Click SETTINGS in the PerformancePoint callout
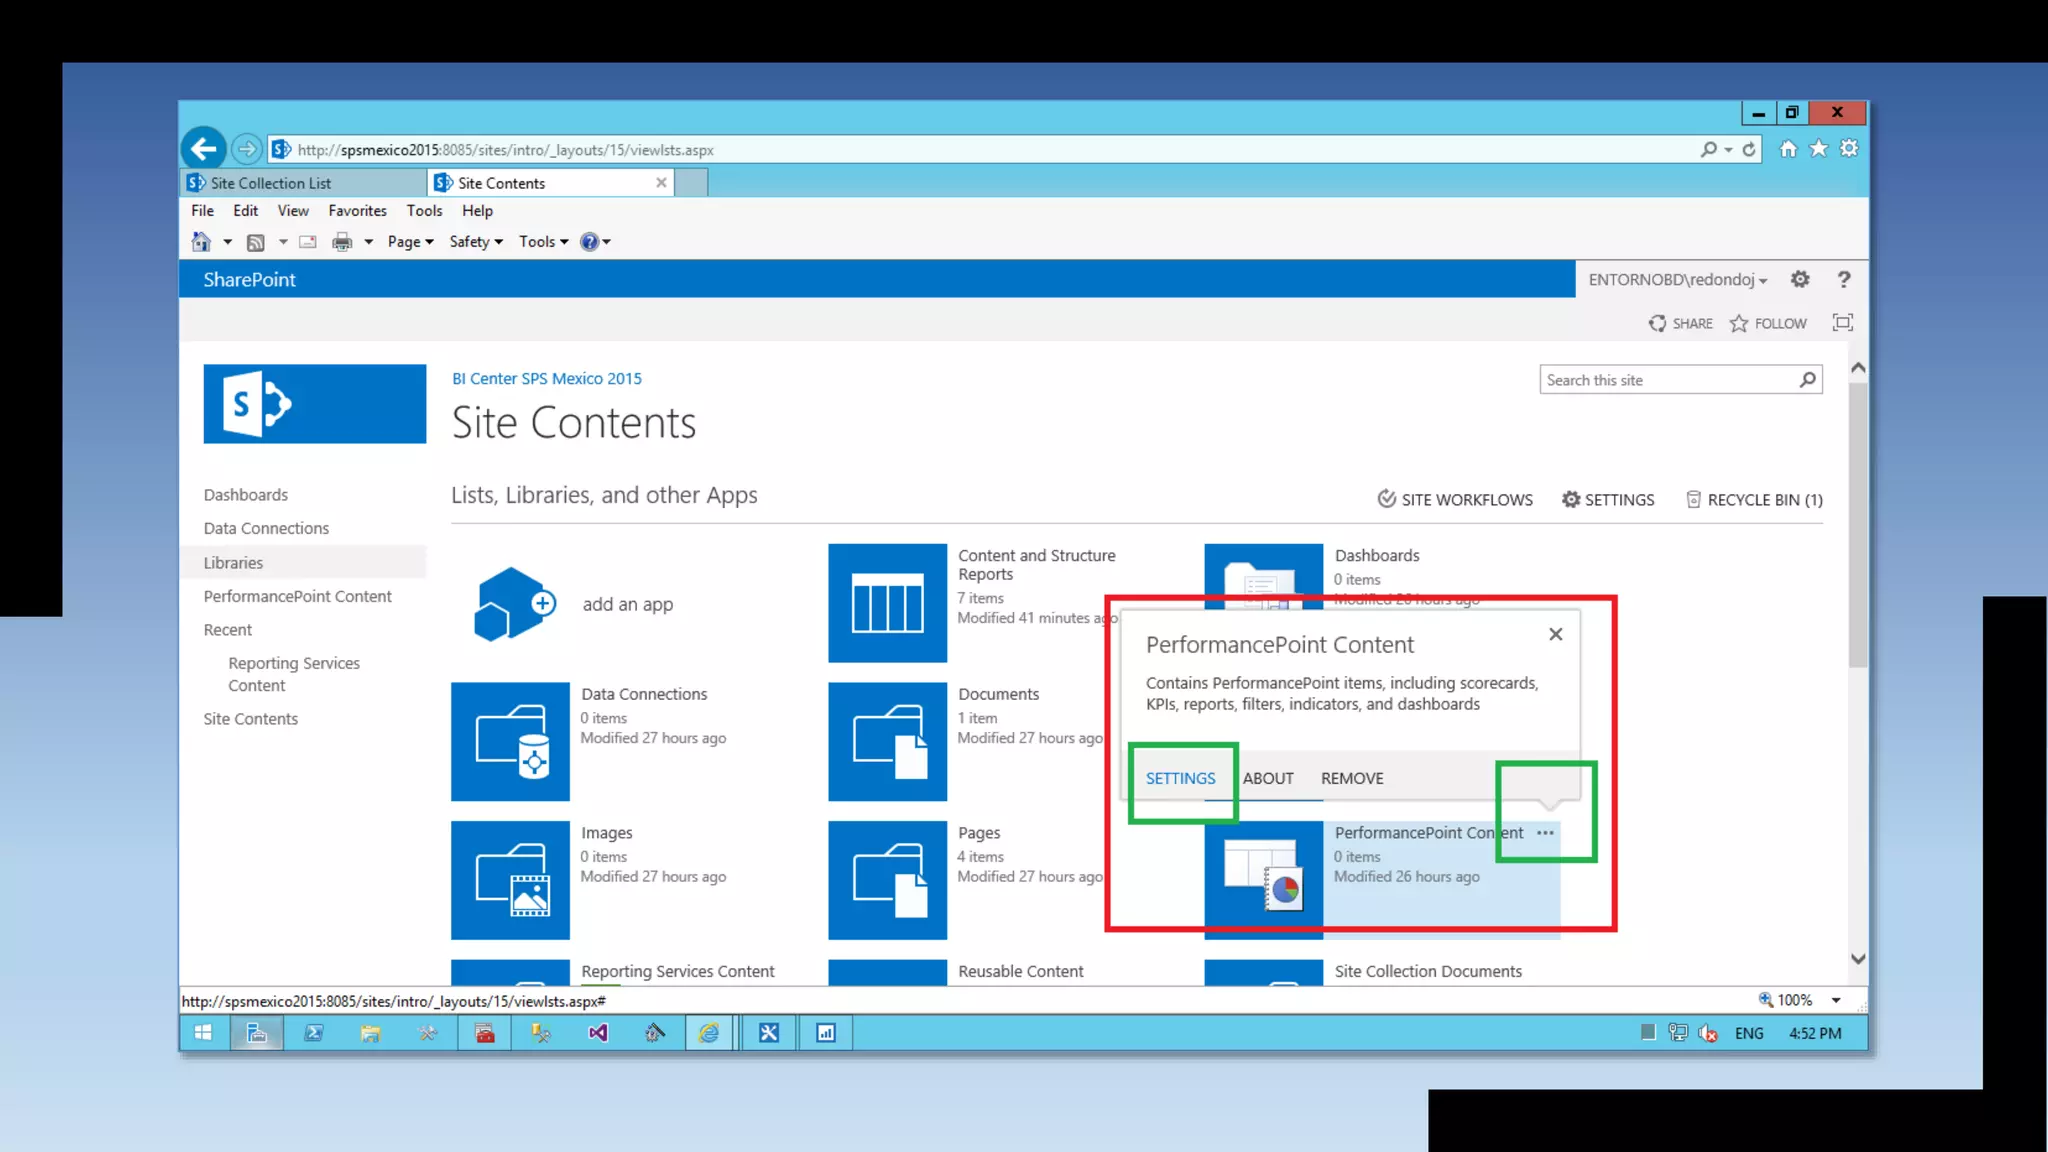 pos(1180,778)
